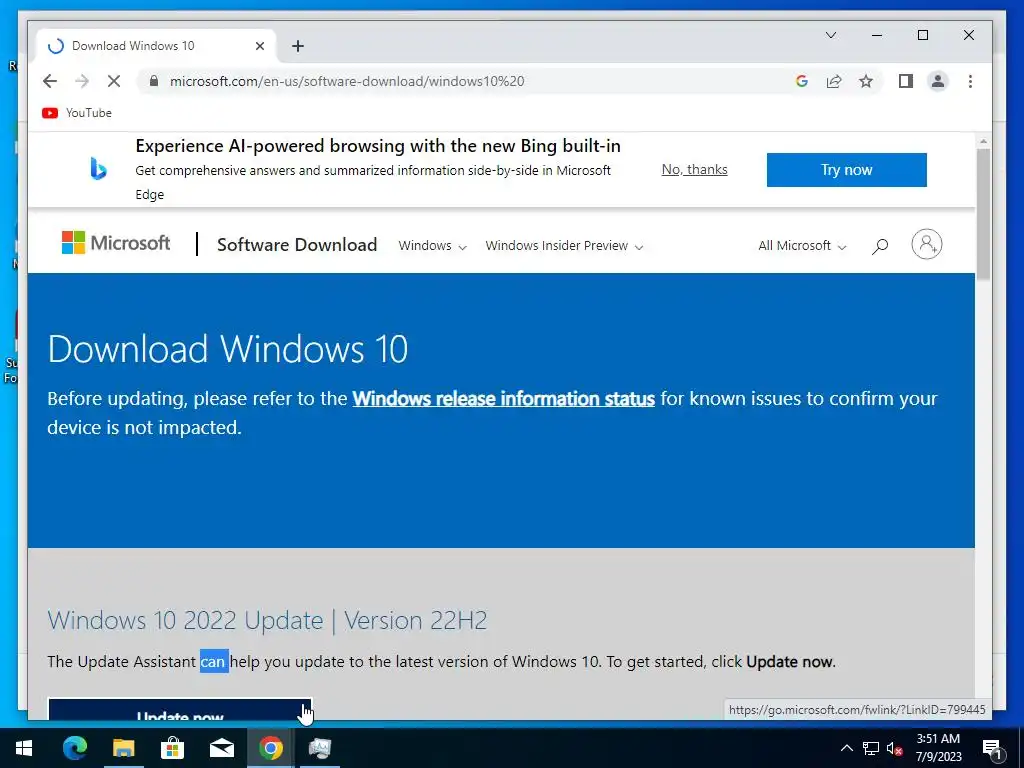The width and height of the screenshot is (1024, 768).
Task: Open Mail app from taskbar
Action: (x=221, y=748)
